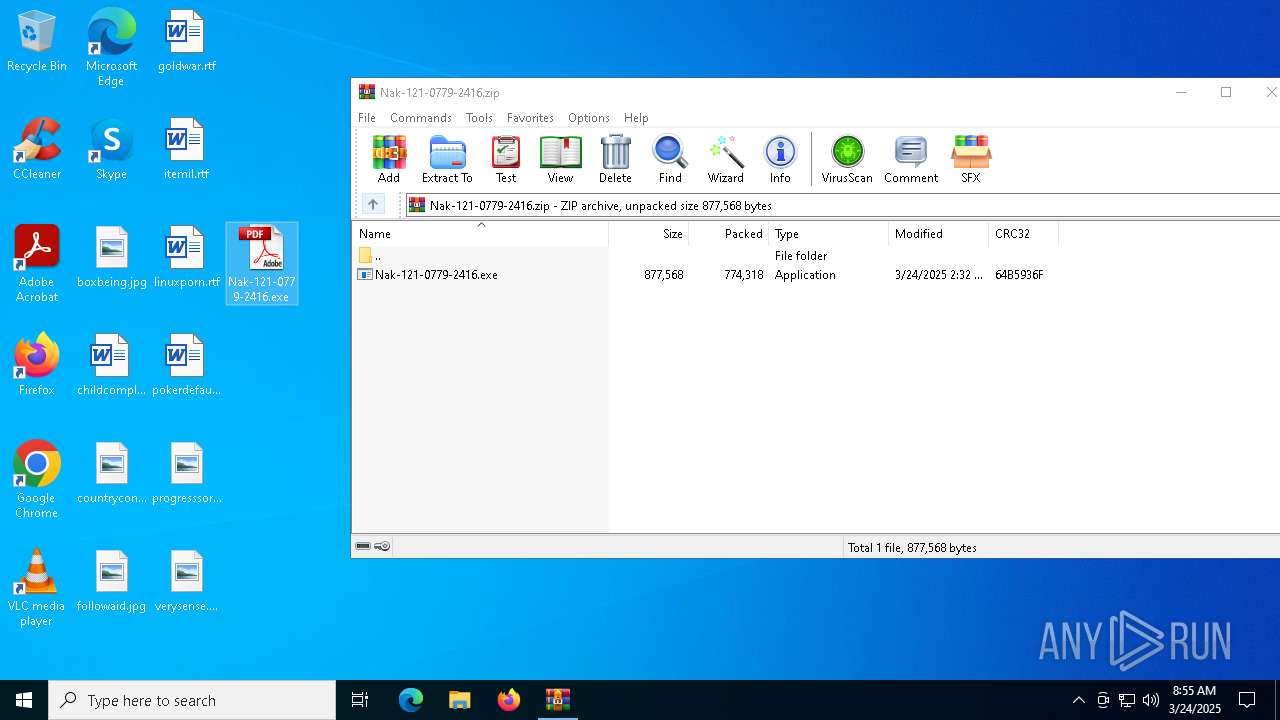
Task: Click the archive path address field
Action: 842,205
